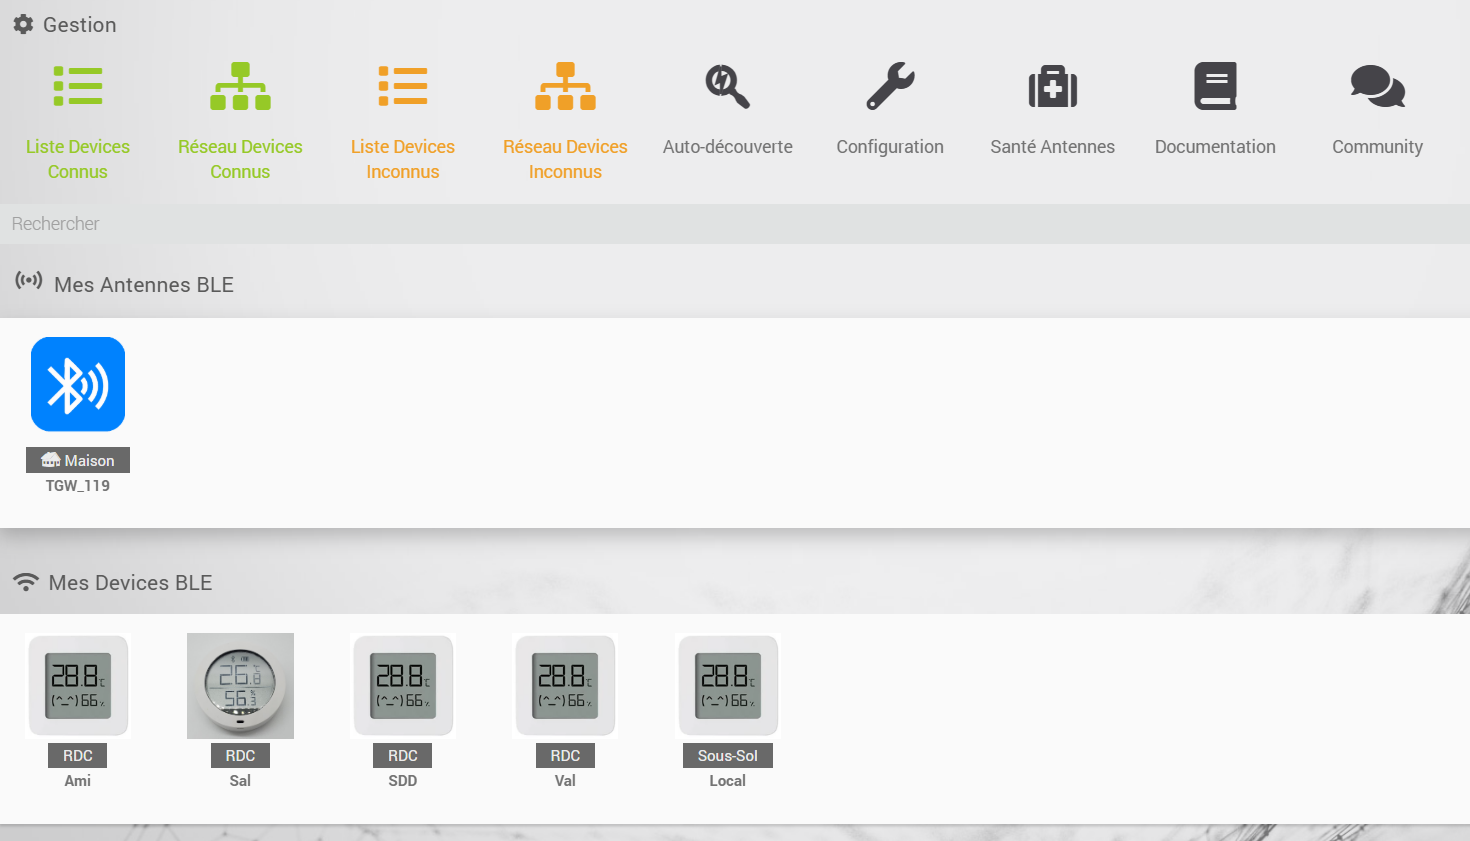Open the Val thermometer device
This screenshot has height=841, width=1470.
(x=565, y=686)
